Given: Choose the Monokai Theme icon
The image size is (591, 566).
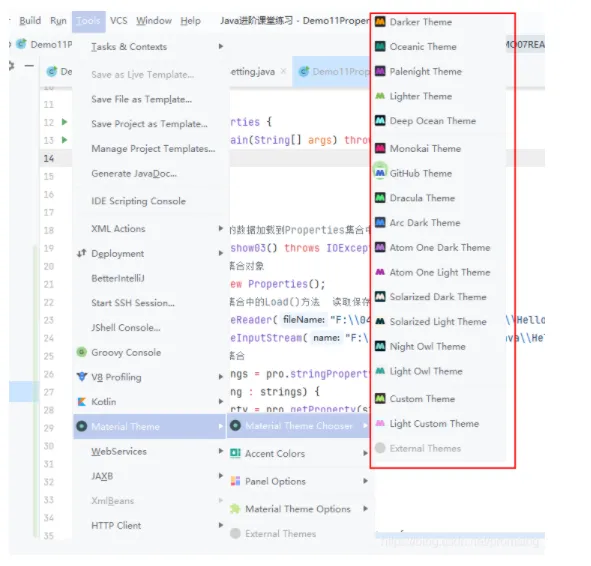Looking at the screenshot, I should pyautogui.click(x=380, y=148).
